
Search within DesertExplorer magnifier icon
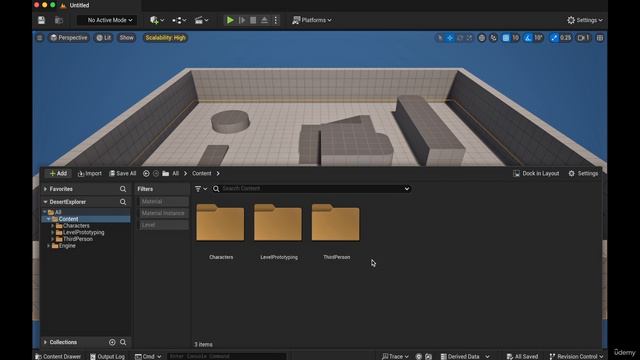pos(123,202)
